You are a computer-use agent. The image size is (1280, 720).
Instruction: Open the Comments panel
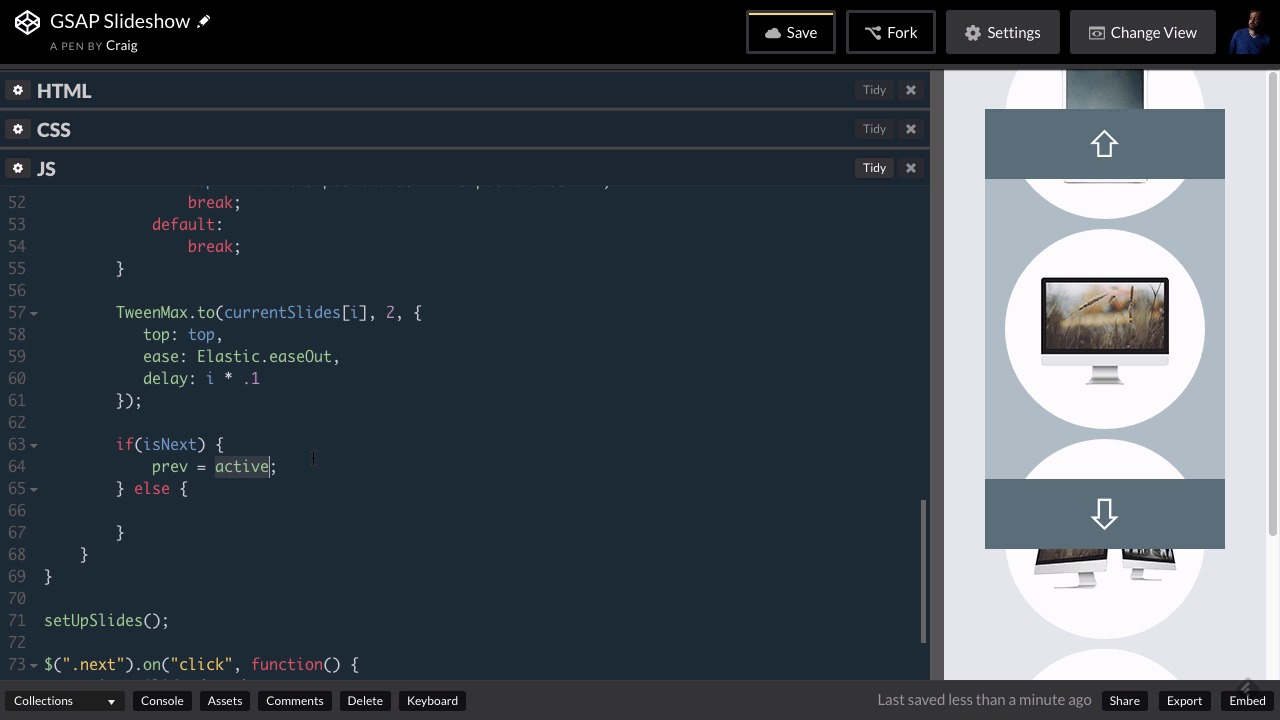point(295,701)
